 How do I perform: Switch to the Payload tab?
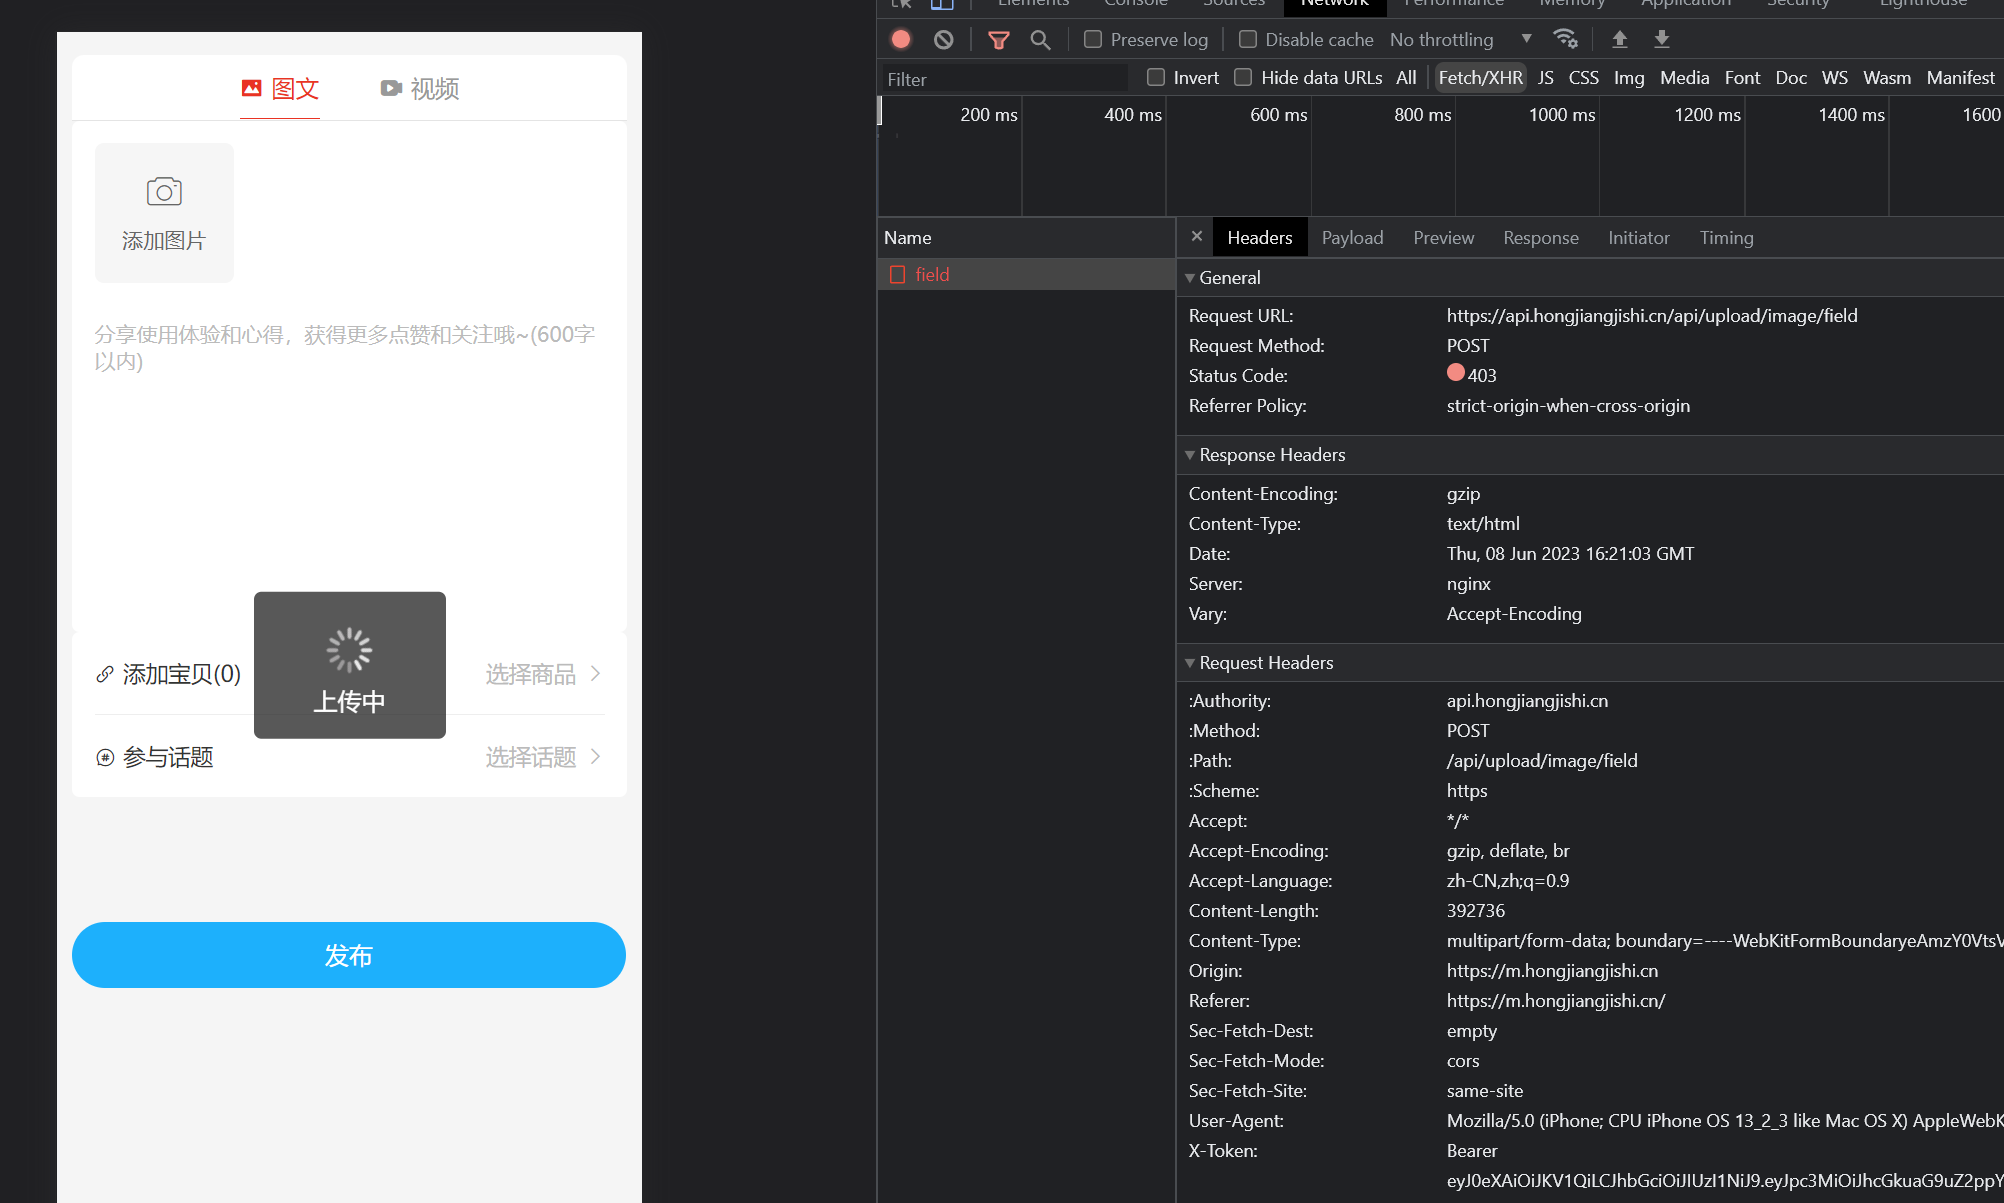click(1352, 238)
